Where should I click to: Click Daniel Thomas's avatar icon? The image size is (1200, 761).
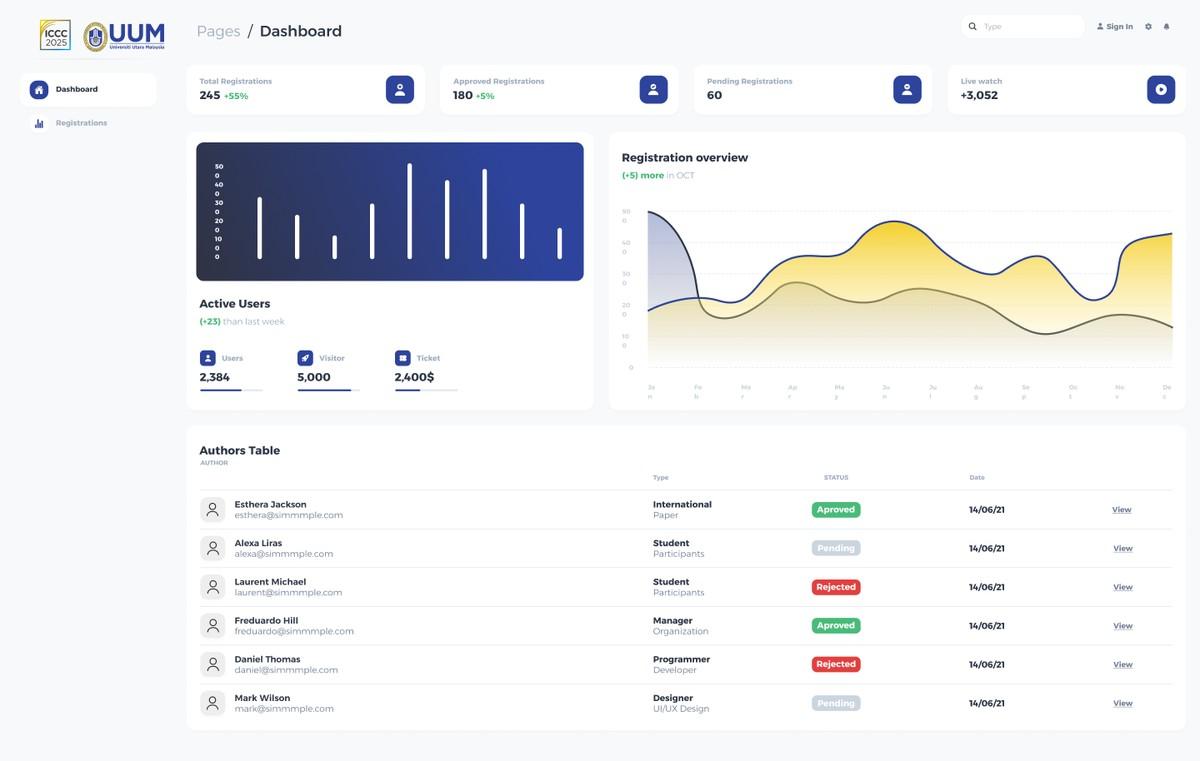click(x=212, y=664)
